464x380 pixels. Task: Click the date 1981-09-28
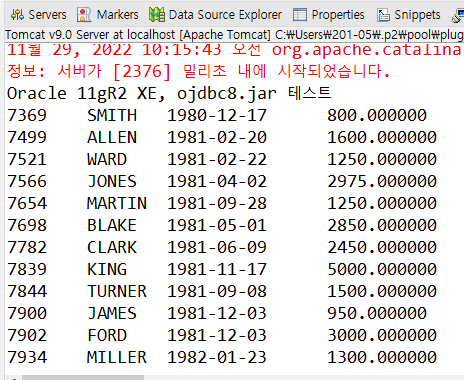coord(217,203)
